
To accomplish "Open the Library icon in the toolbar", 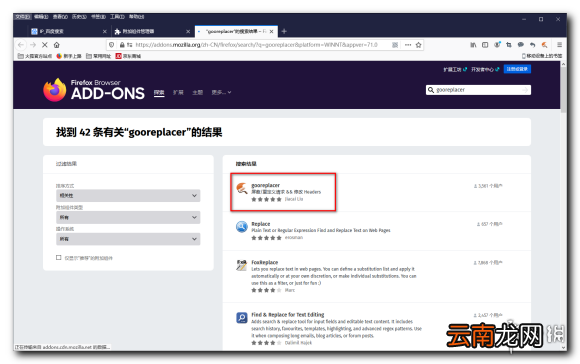I will [x=473, y=45].
